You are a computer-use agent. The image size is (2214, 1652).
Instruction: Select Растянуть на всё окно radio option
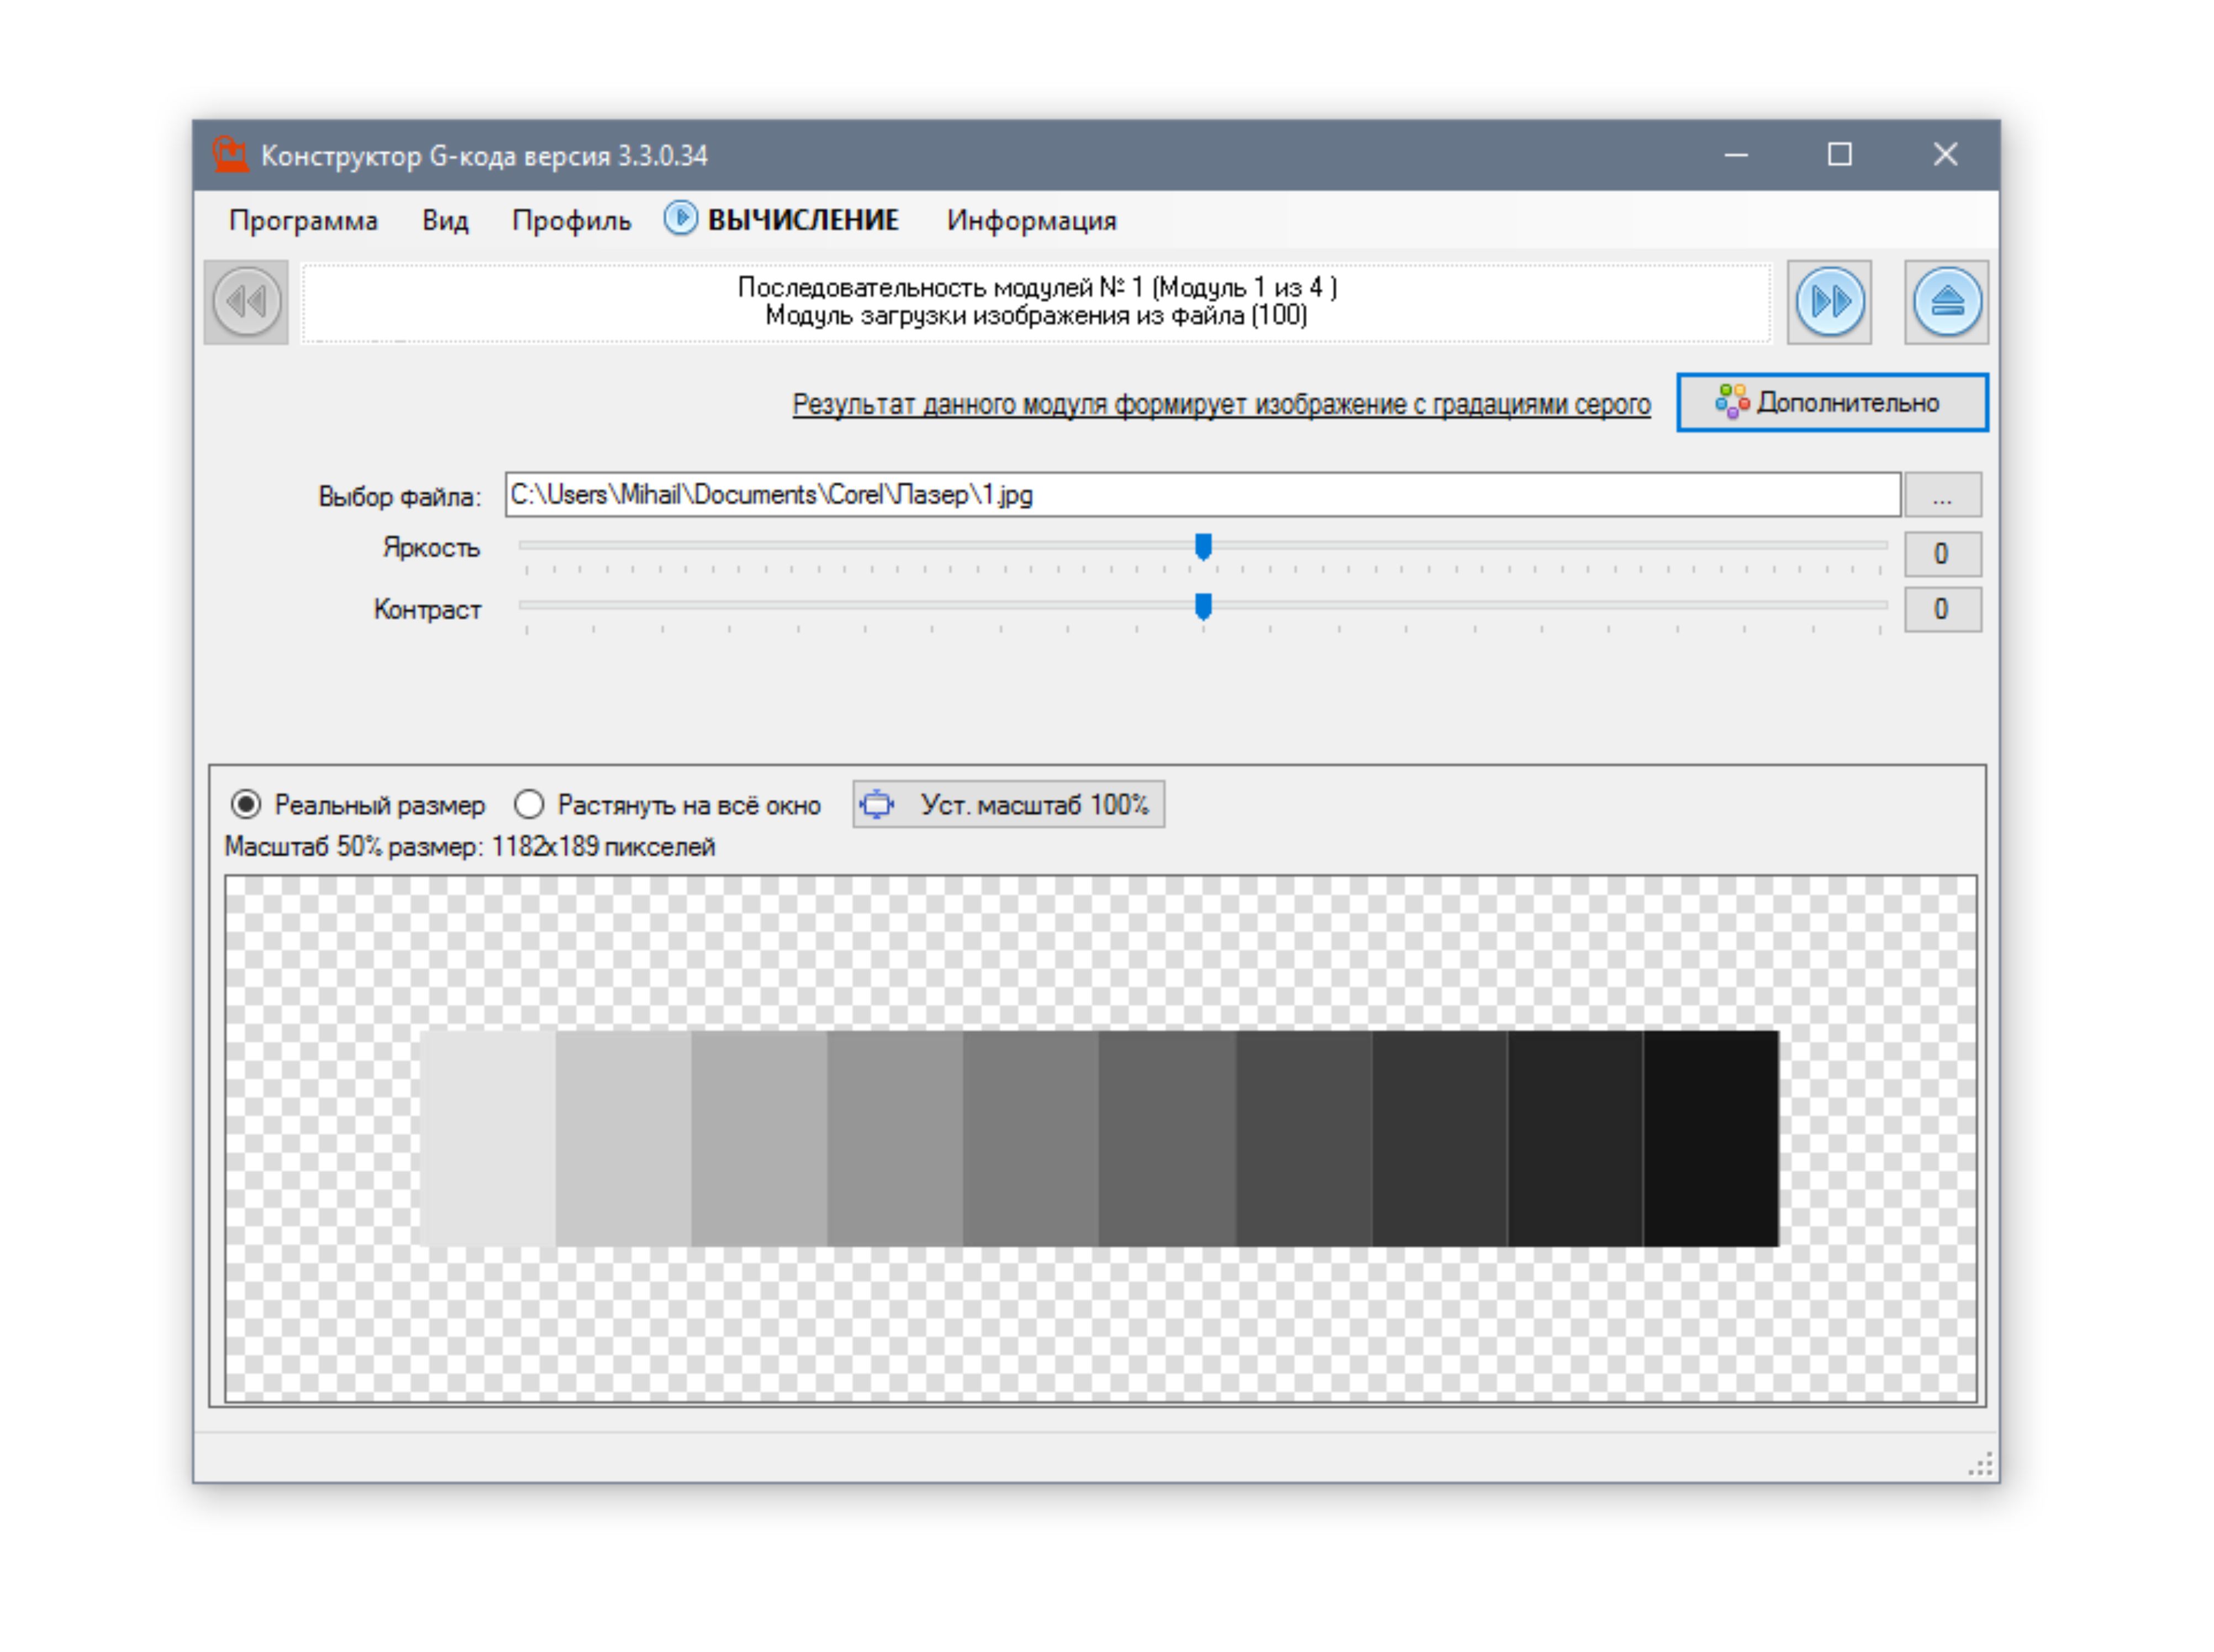[x=529, y=805]
